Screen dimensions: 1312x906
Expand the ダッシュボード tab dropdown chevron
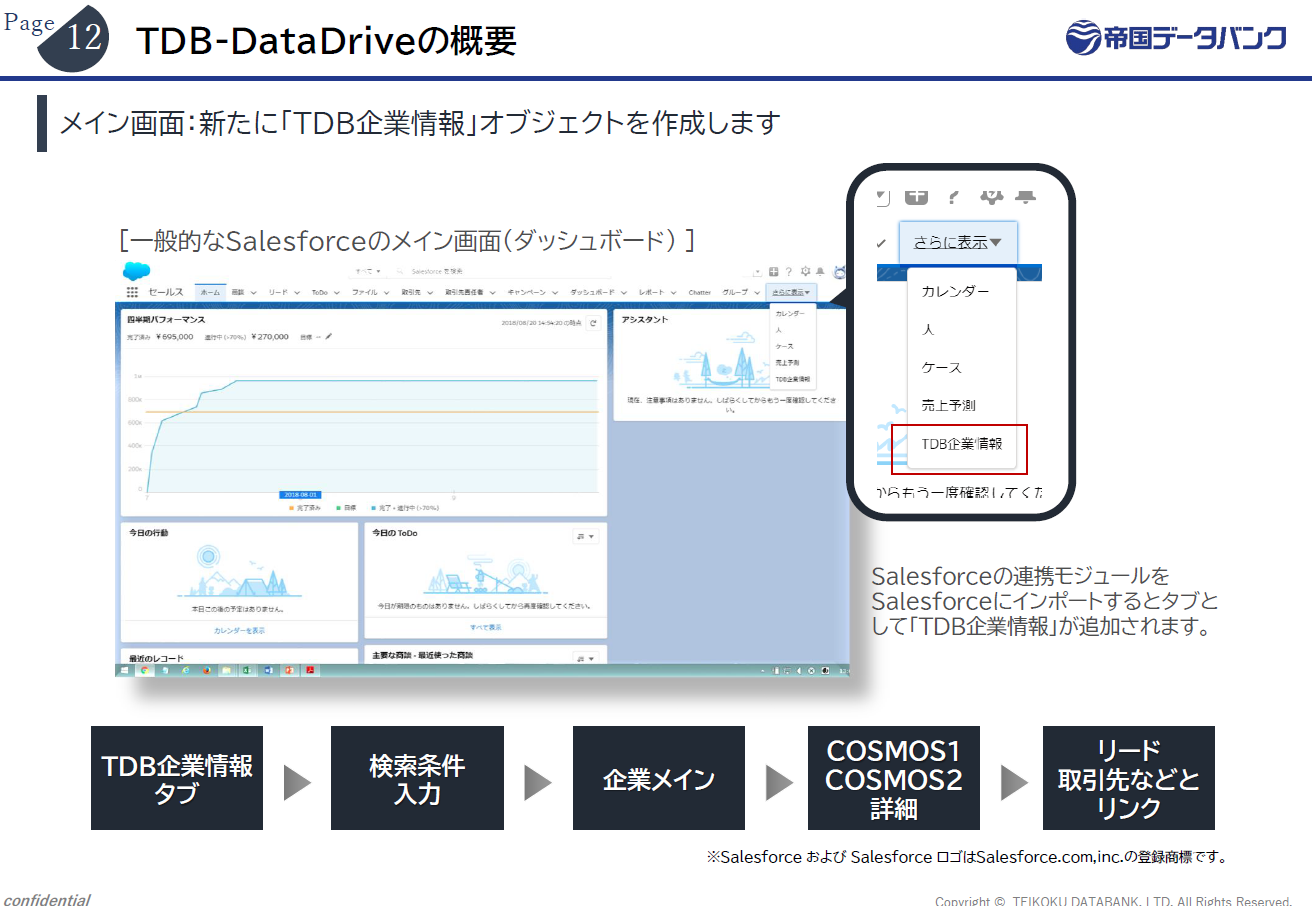(x=623, y=293)
